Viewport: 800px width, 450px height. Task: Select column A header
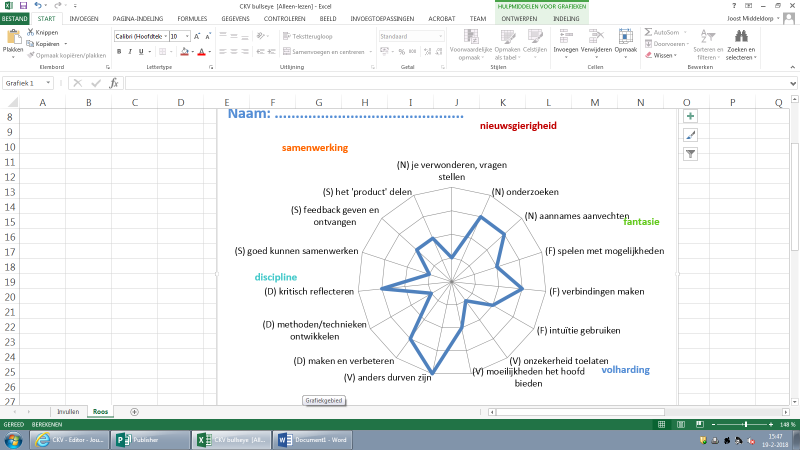(42, 103)
